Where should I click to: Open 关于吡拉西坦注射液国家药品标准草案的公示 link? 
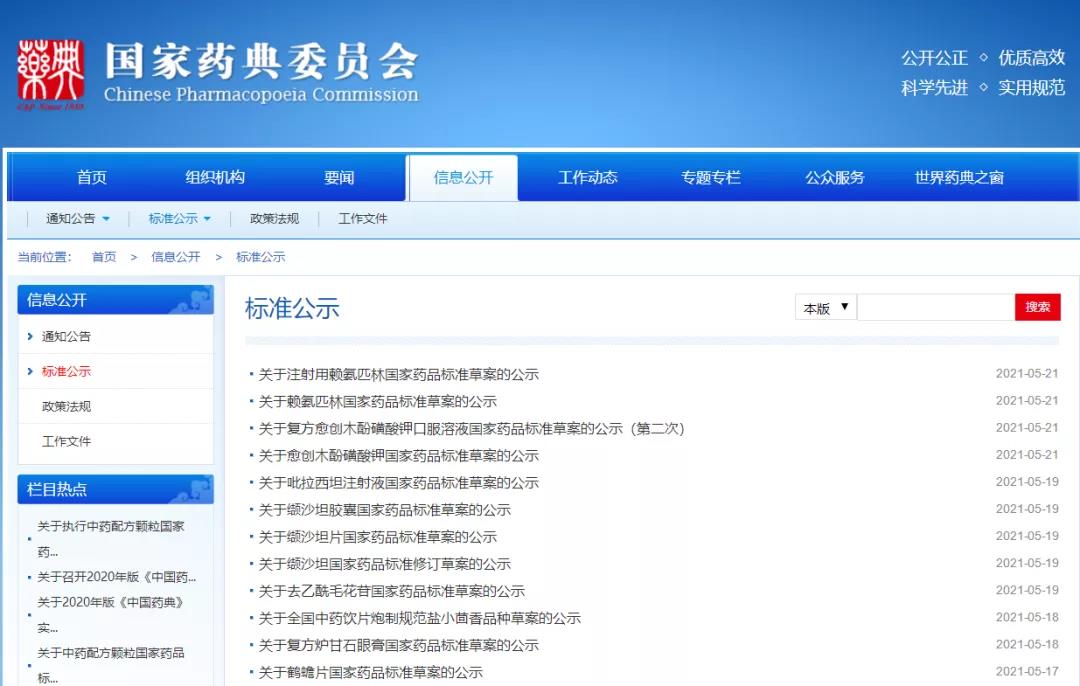coord(398,482)
